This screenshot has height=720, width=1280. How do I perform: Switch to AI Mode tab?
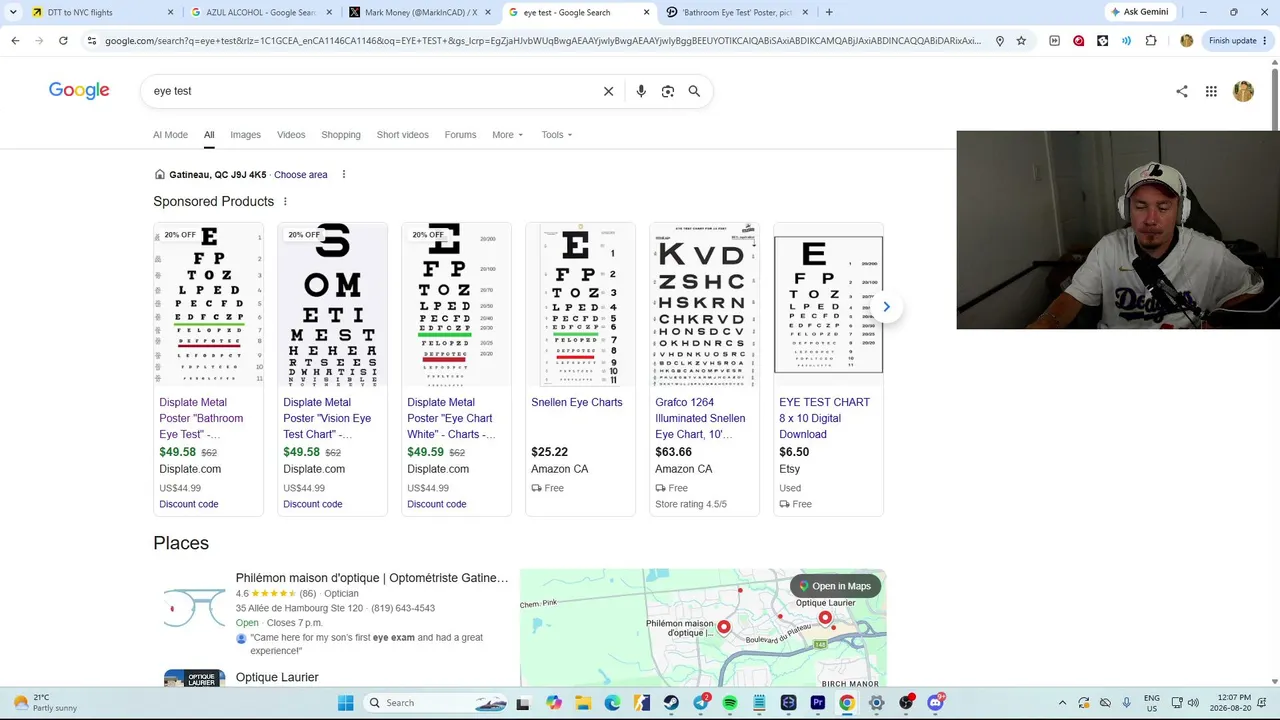[x=170, y=135]
